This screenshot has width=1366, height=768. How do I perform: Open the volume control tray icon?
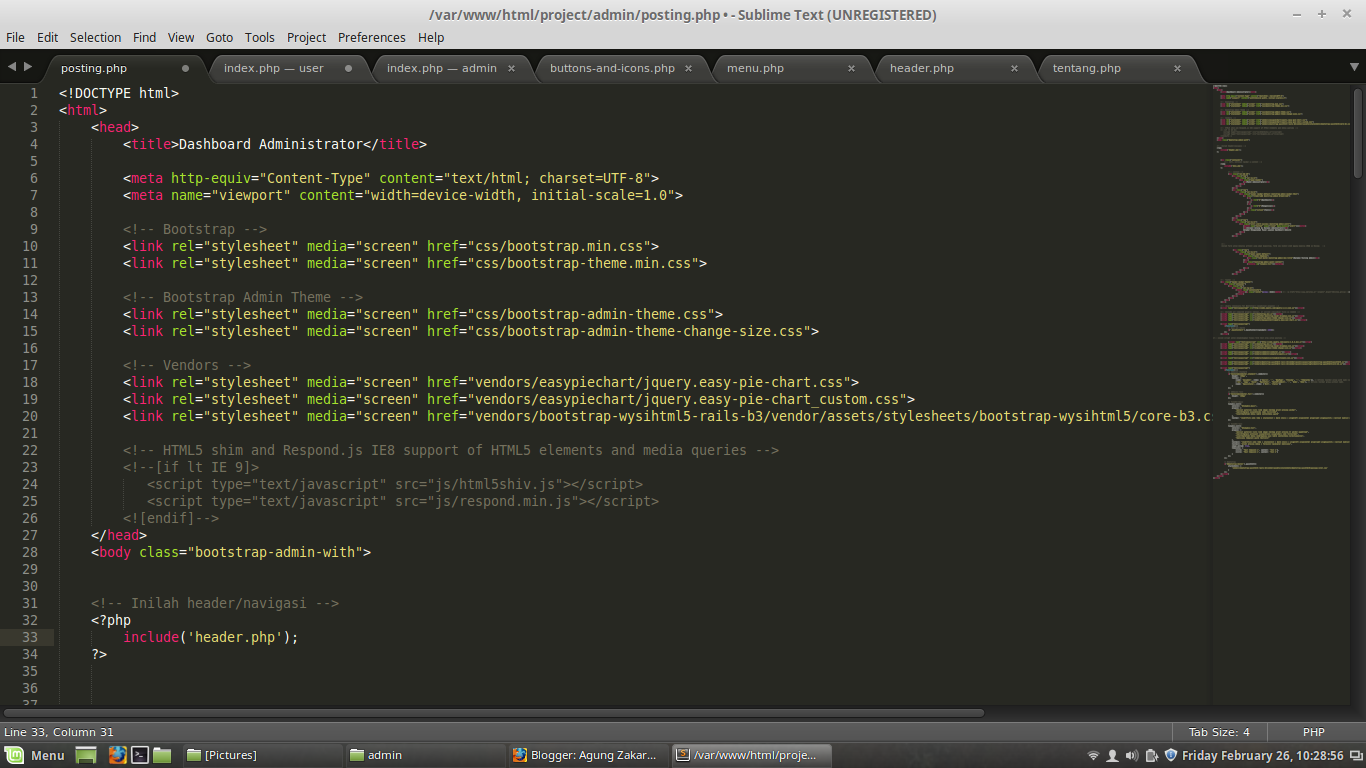tap(1132, 756)
